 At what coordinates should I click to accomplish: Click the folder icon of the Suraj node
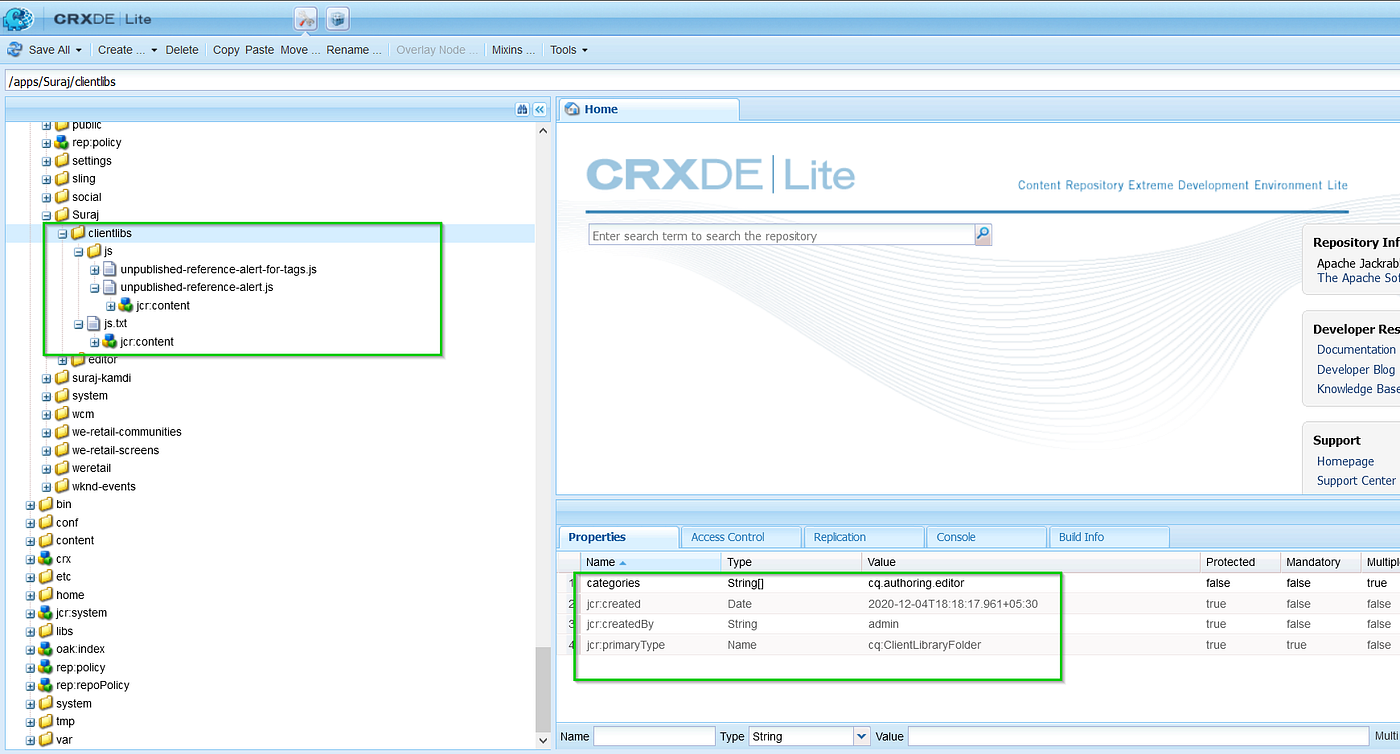point(62,215)
